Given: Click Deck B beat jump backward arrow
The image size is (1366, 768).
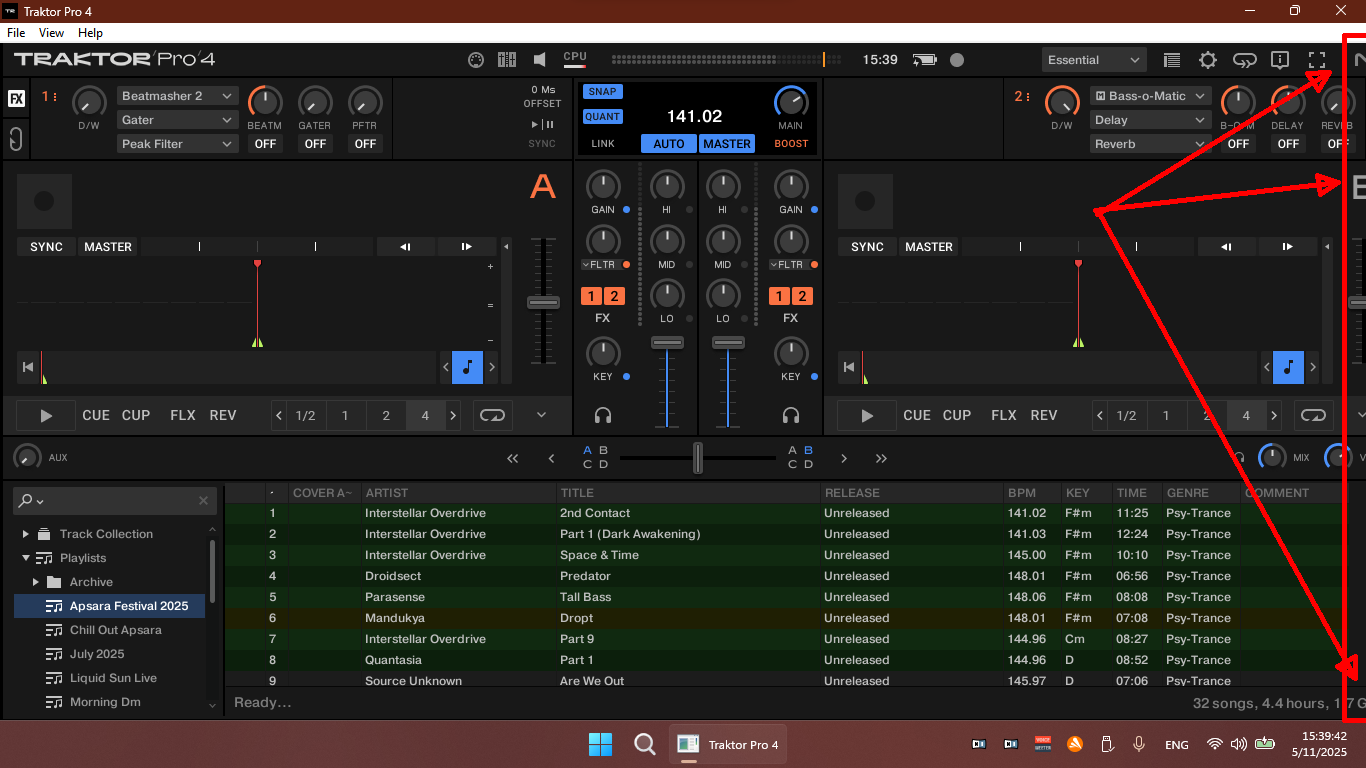Looking at the screenshot, I should coord(1226,247).
